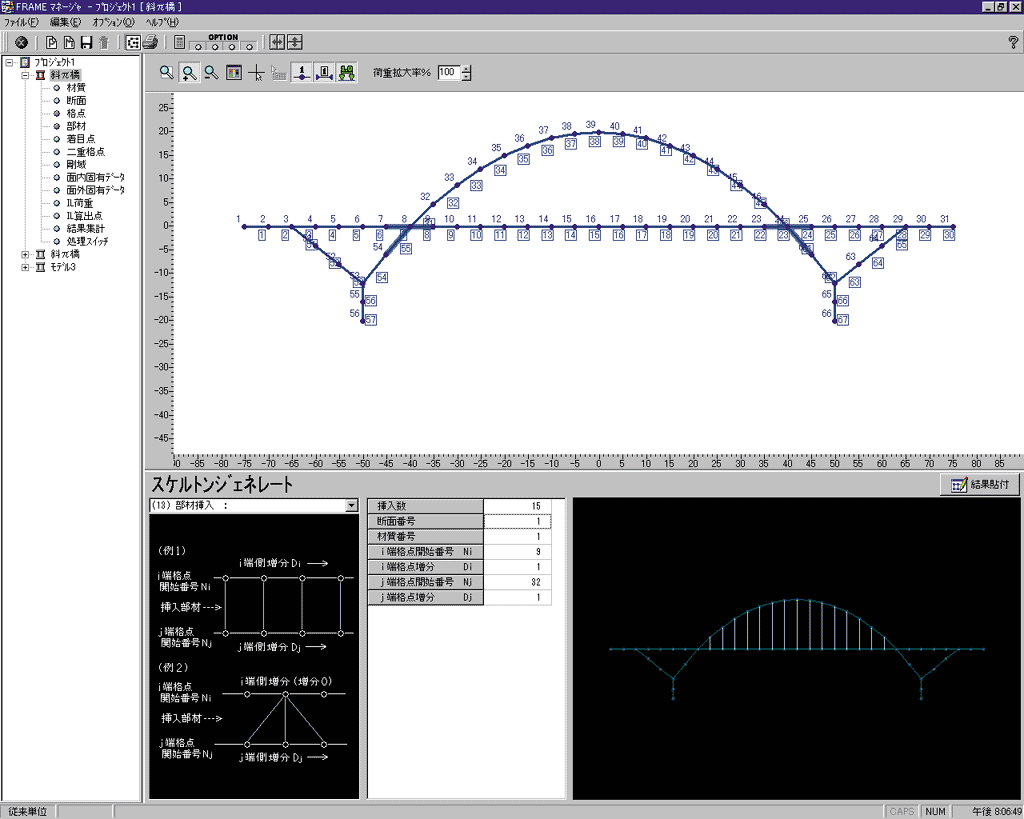
Task: Click the zoom in magnifier icon
Action: tap(189, 73)
